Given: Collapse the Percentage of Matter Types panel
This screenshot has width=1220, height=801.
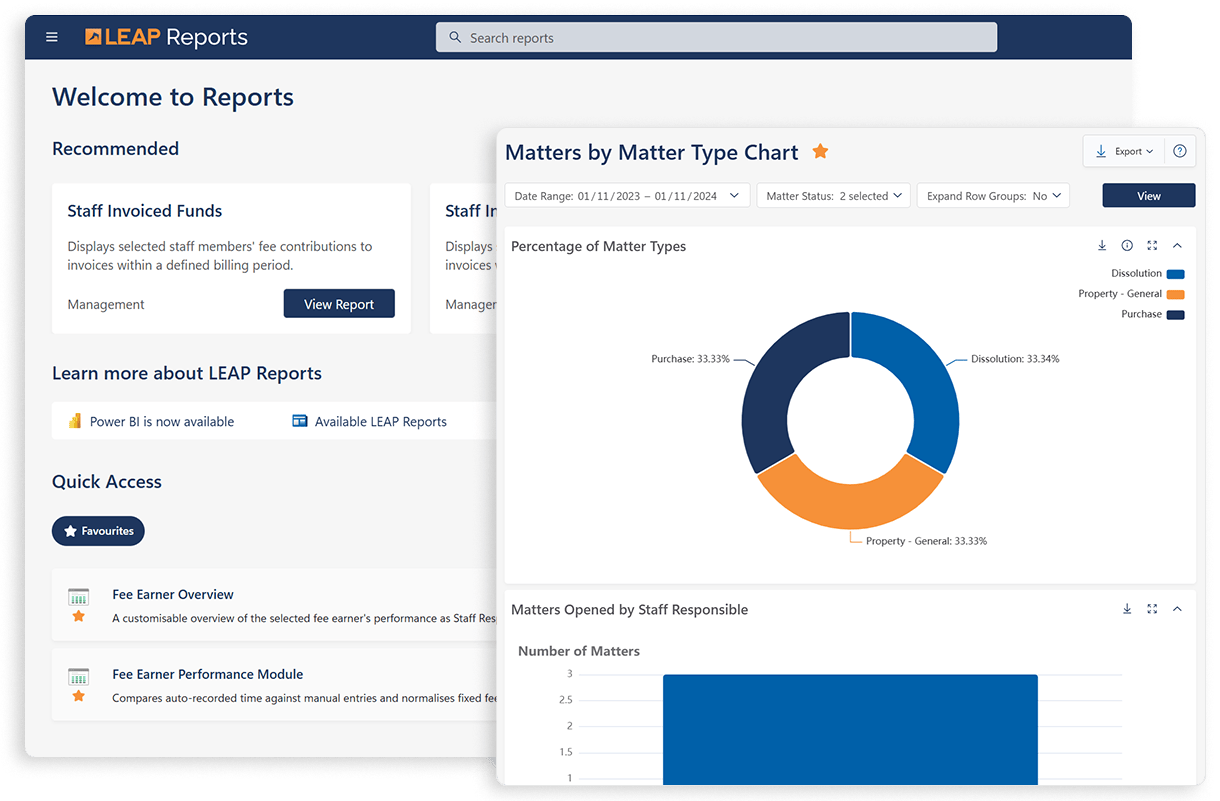Looking at the screenshot, I should click(1177, 246).
